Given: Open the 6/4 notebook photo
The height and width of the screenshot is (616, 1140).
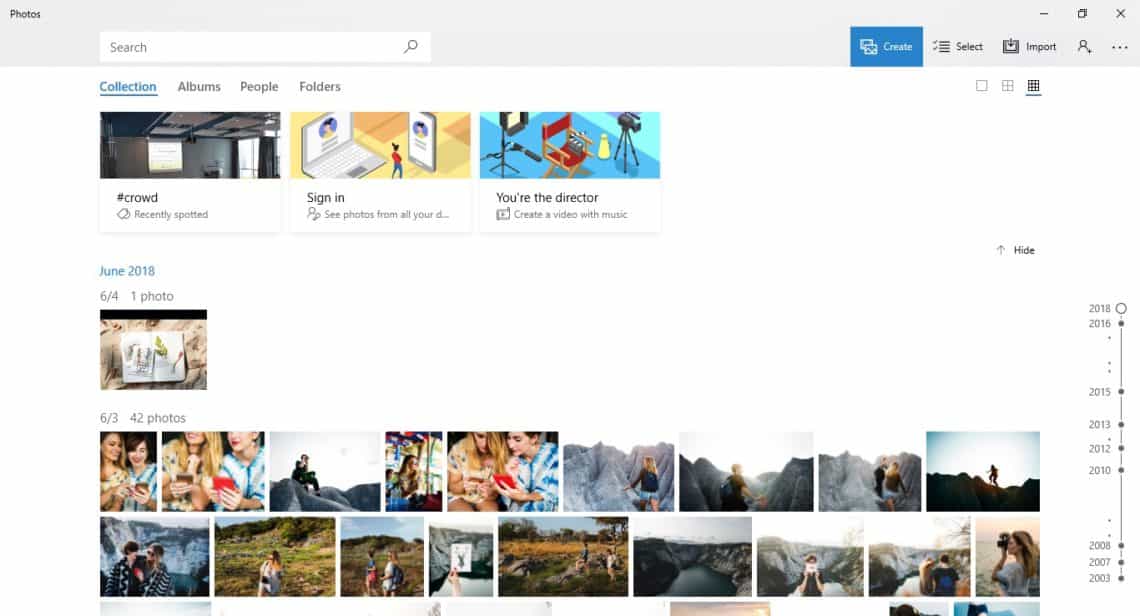Looking at the screenshot, I should pos(153,350).
